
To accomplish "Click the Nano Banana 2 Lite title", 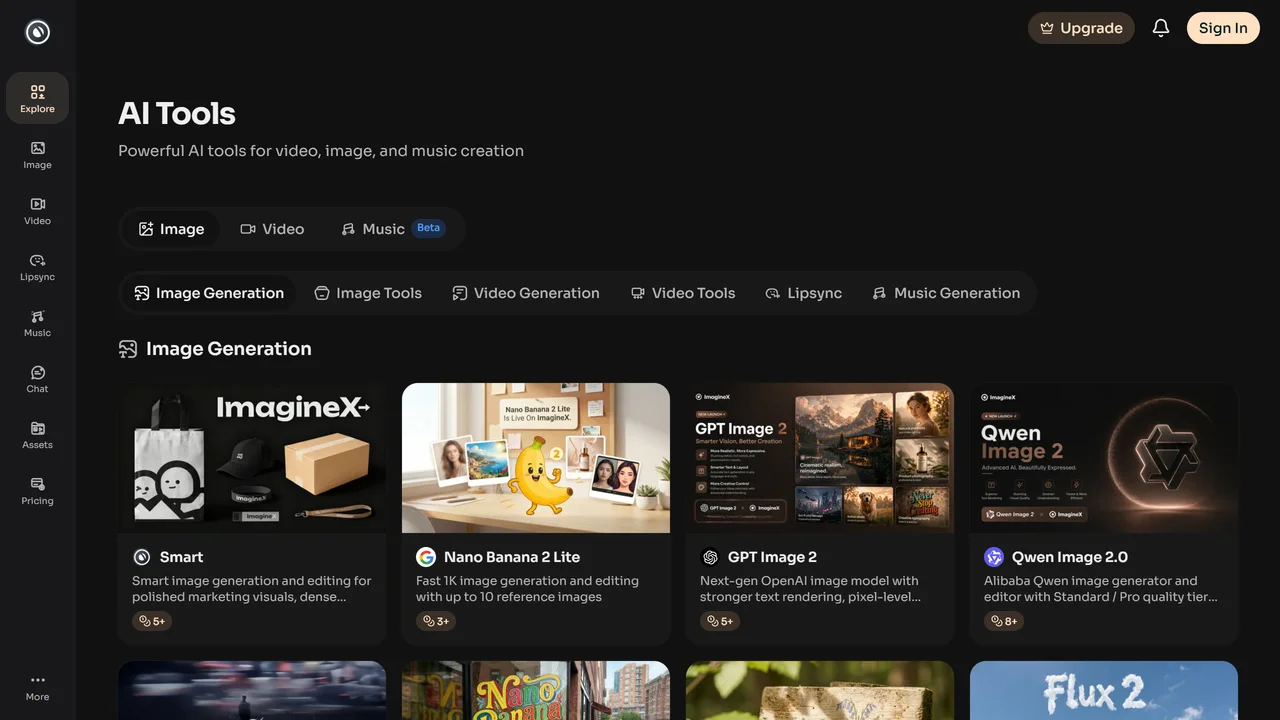I will (512, 557).
